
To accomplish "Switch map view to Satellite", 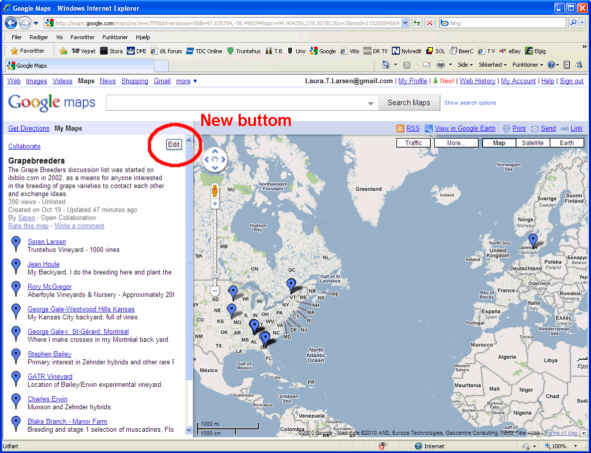I will tap(533, 143).
